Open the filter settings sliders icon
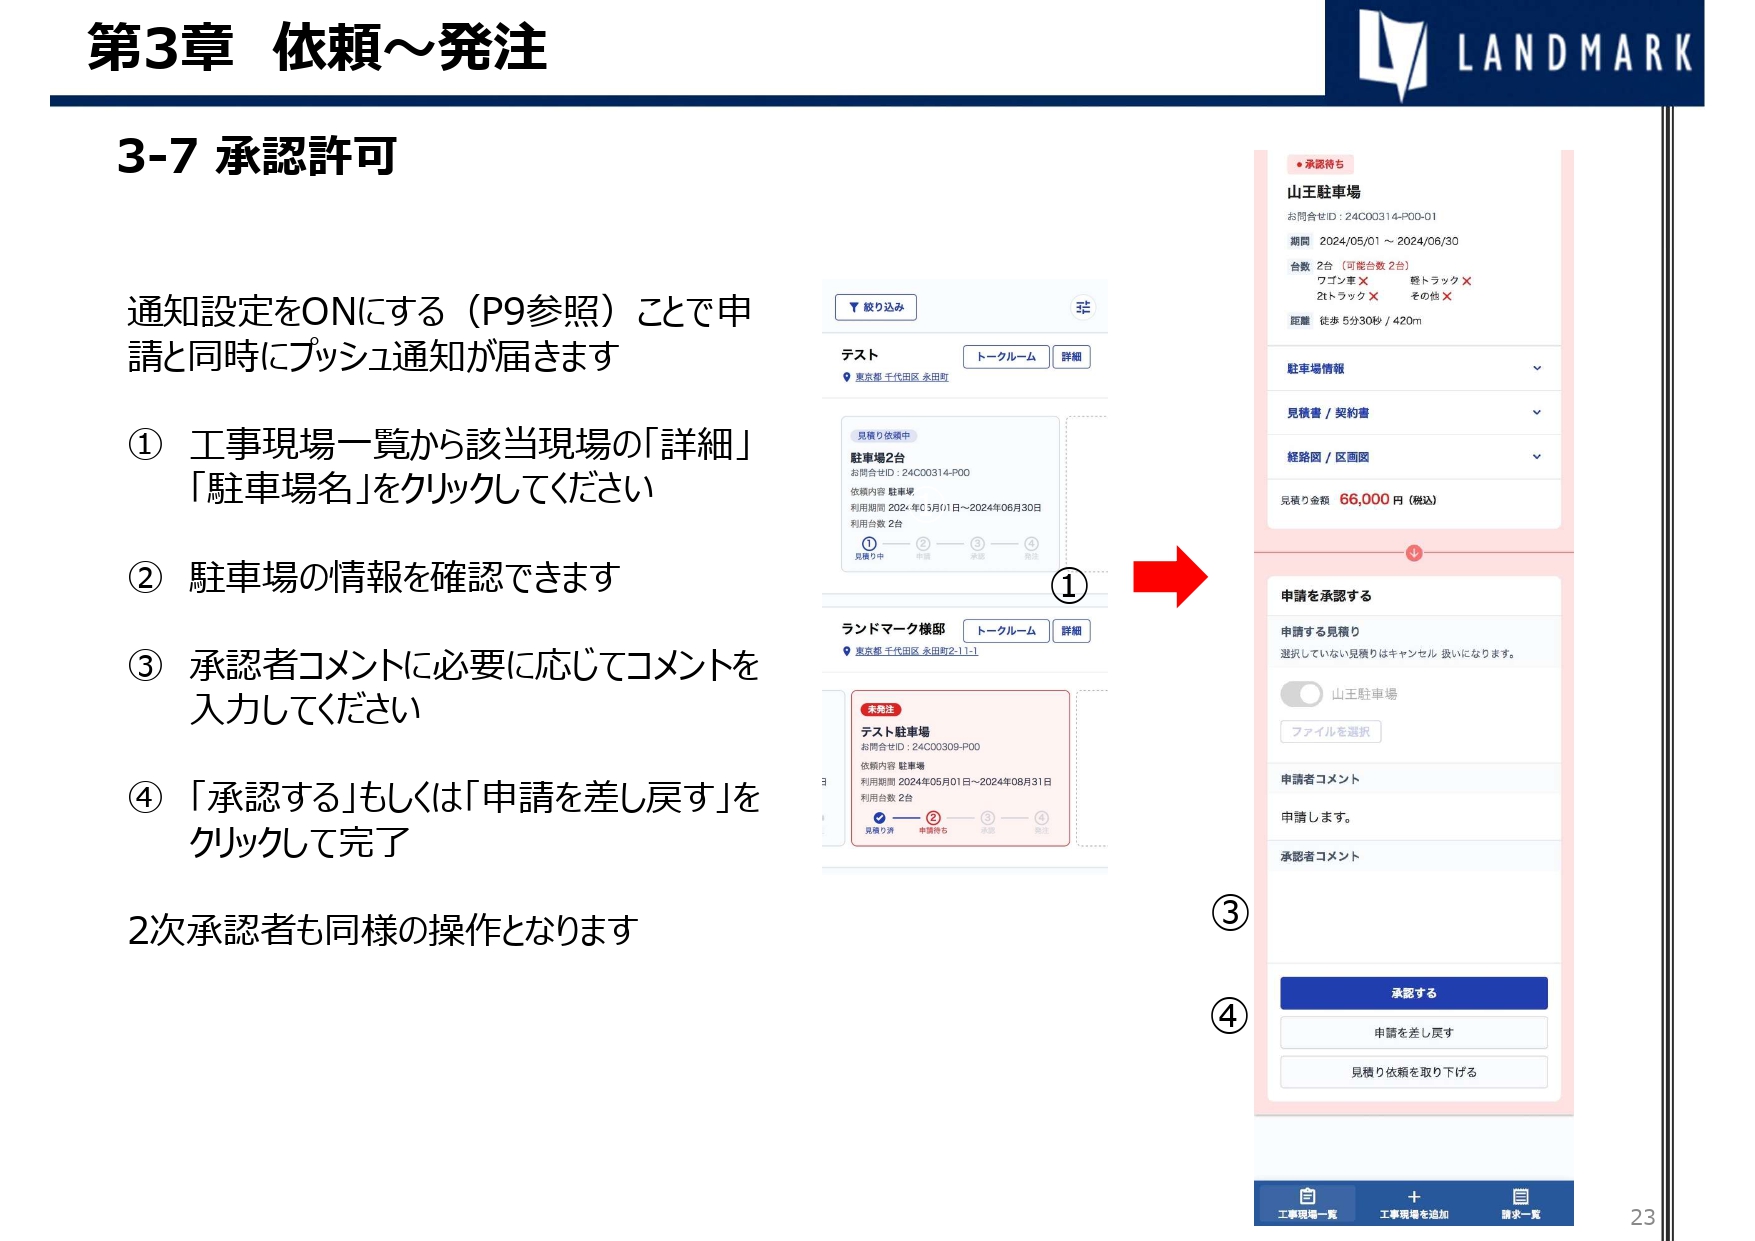Viewport: 1755px width, 1241px height. click(1083, 307)
